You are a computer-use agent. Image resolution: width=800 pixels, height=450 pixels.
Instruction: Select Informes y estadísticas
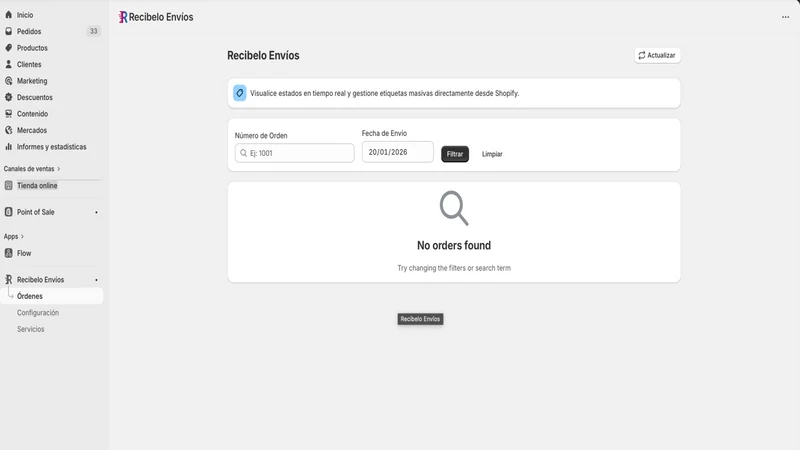click(52, 146)
